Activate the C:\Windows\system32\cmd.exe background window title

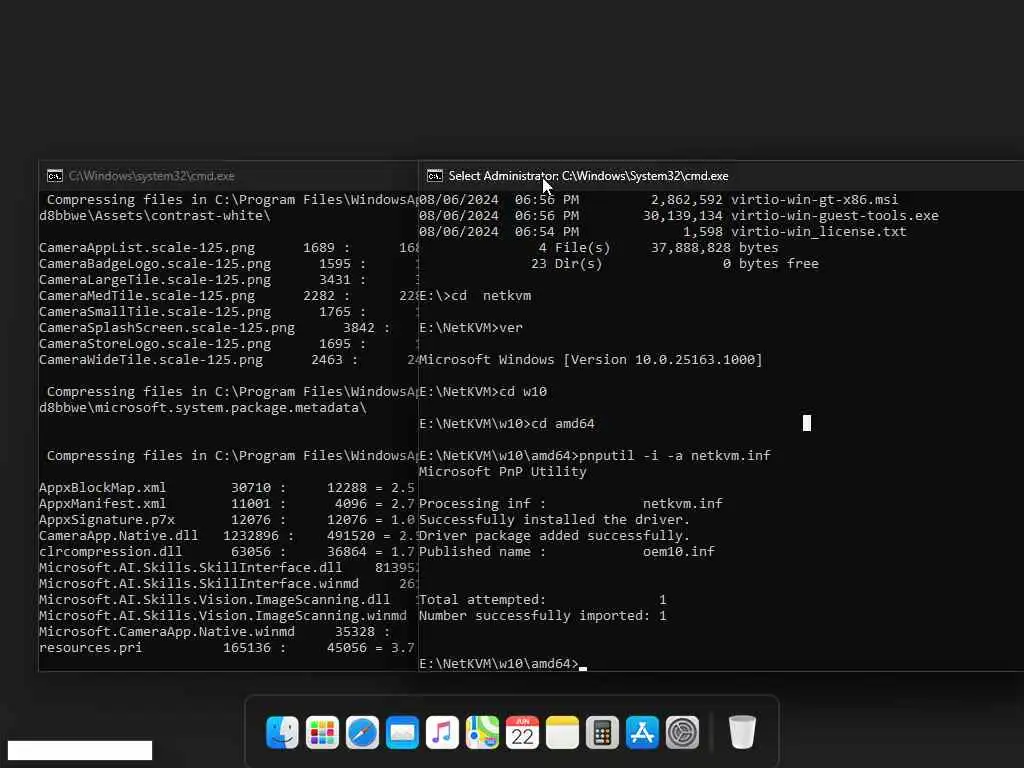click(152, 176)
